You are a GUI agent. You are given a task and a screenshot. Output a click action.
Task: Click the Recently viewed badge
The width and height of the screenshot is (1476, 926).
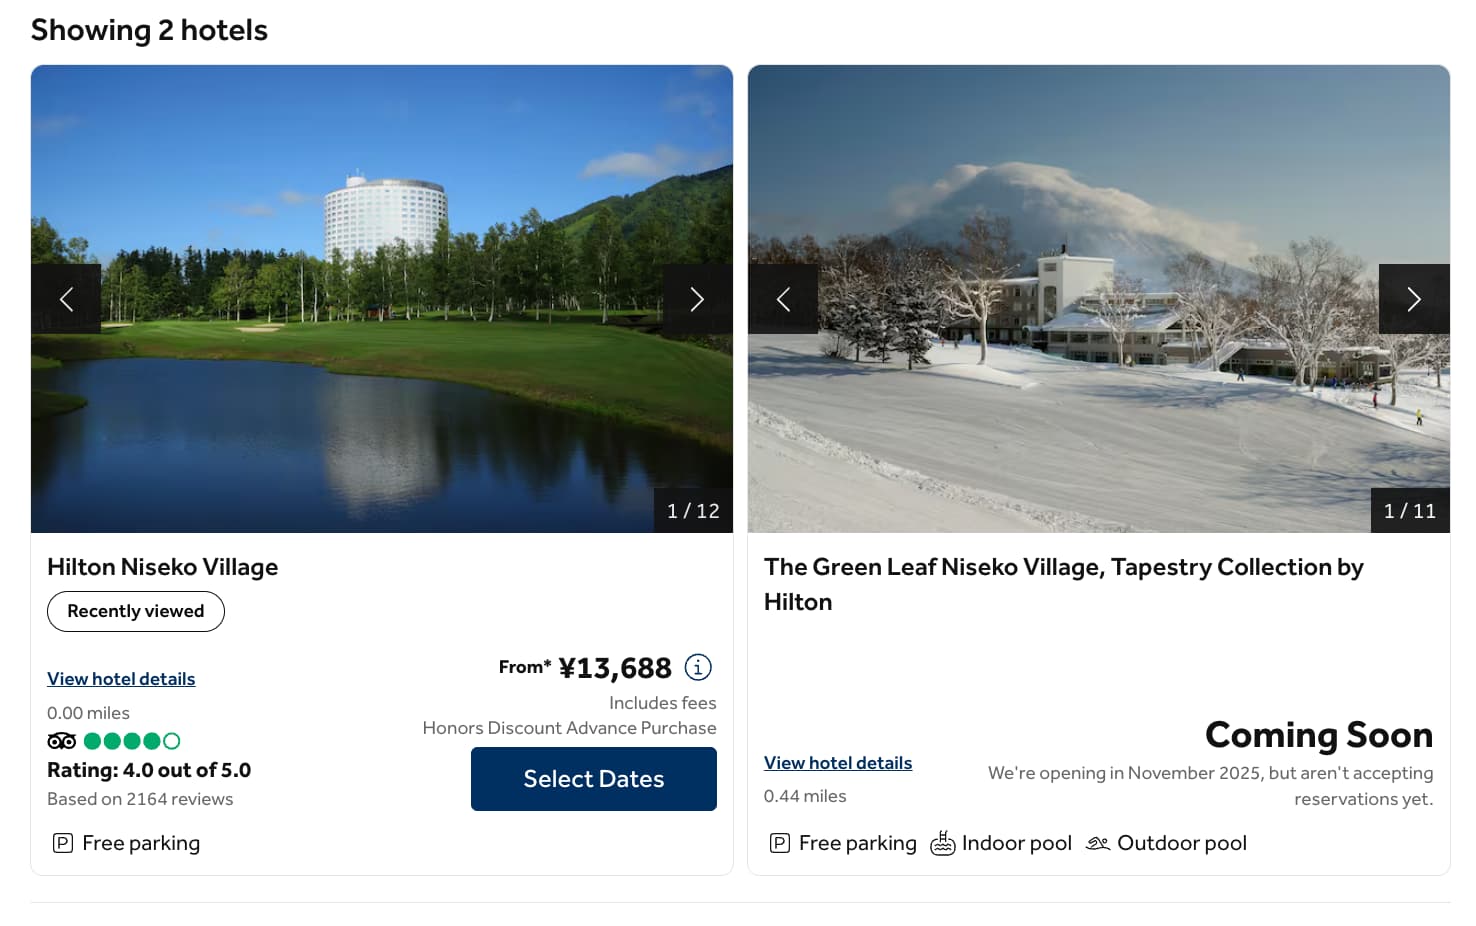pyautogui.click(x=136, y=611)
